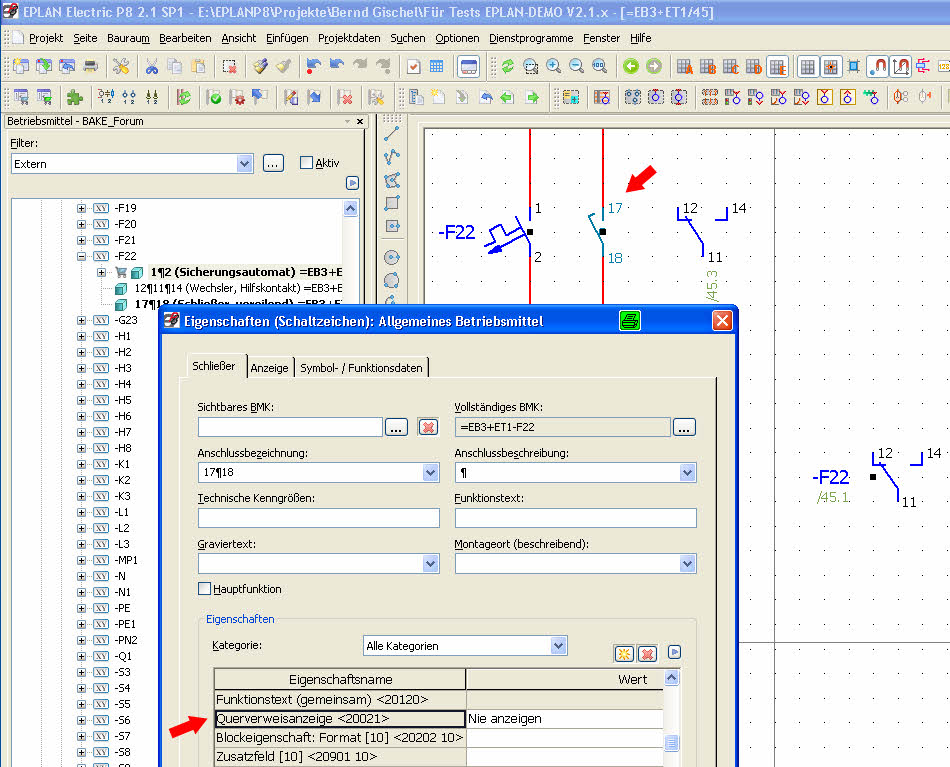Expand the Sicherungsautomat sub-node under -F22

click(101, 272)
